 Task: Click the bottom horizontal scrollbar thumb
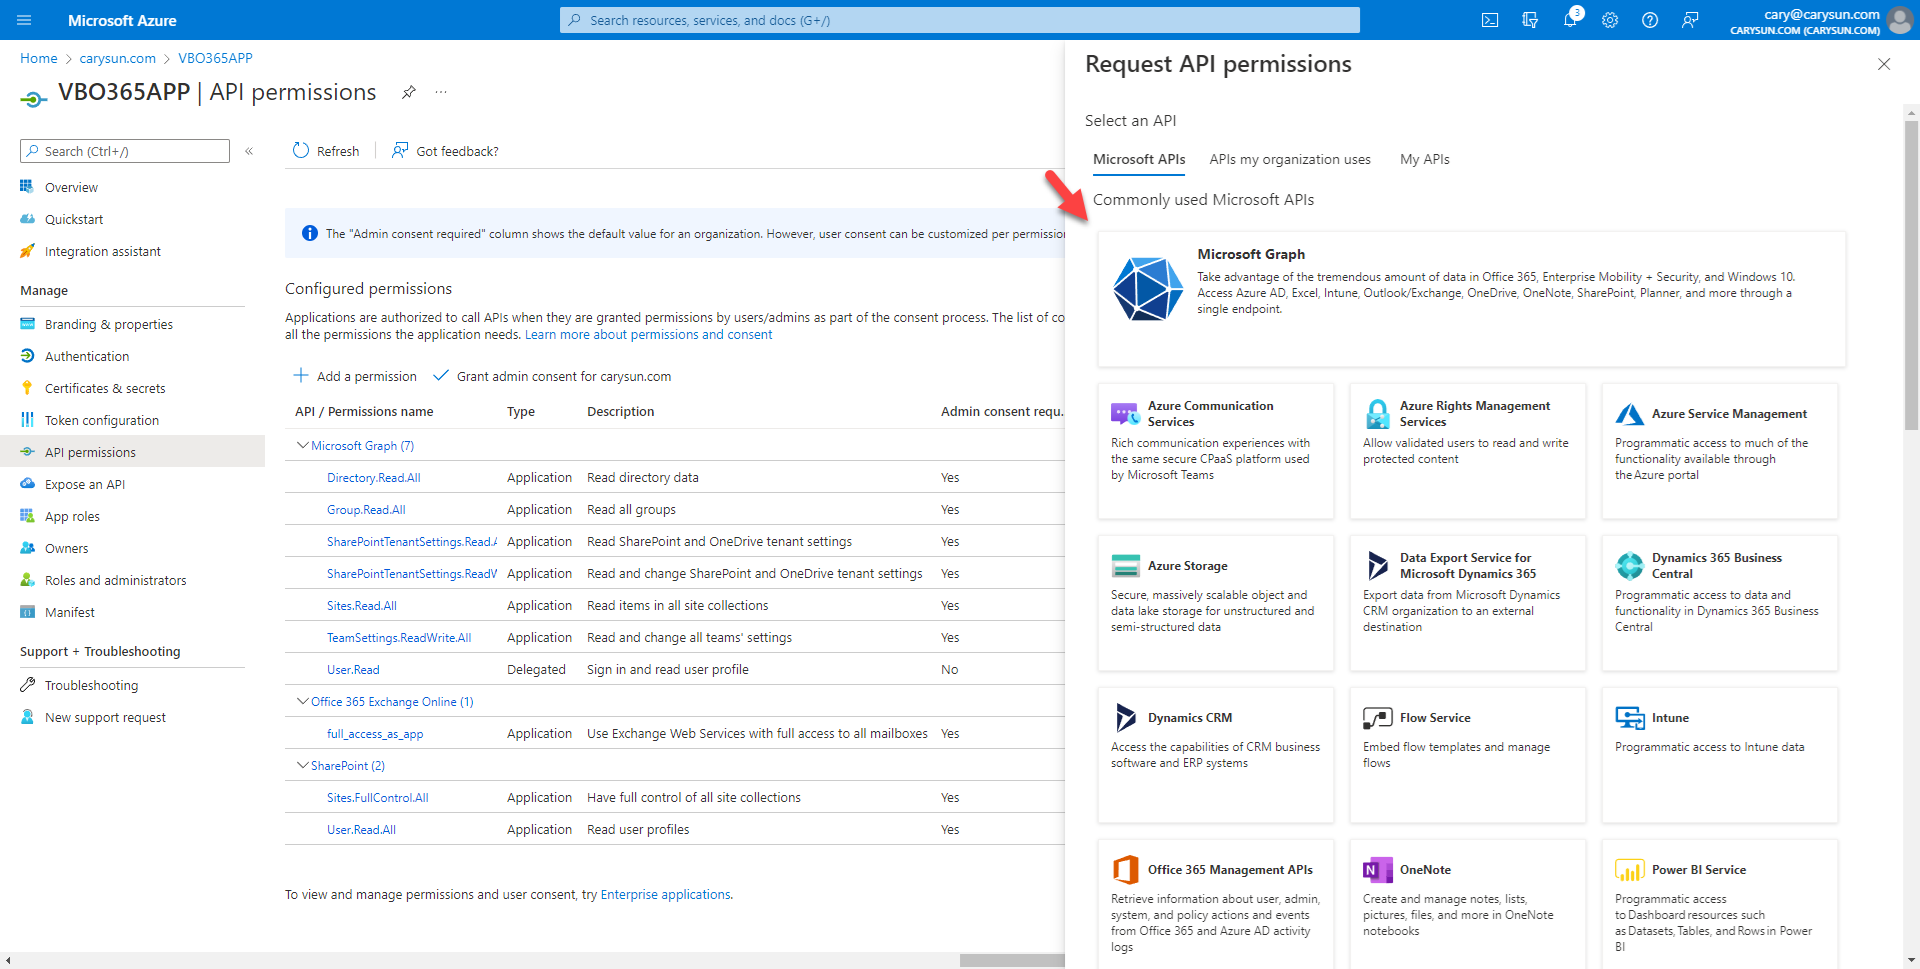tap(1012, 961)
